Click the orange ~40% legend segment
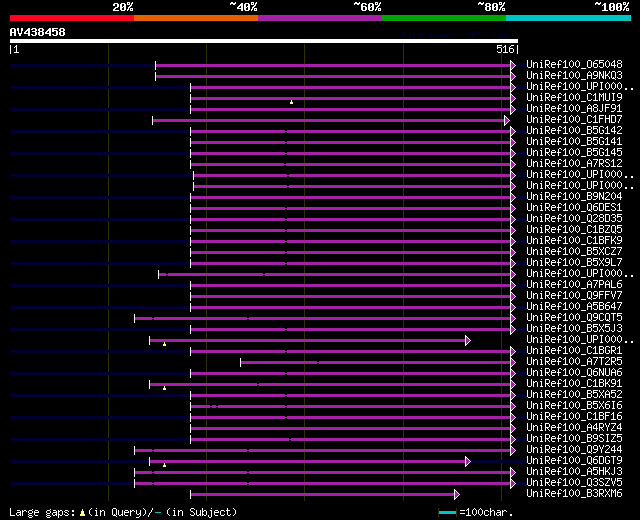The height and width of the screenshot is (520, 640). (x=196, y=18)
